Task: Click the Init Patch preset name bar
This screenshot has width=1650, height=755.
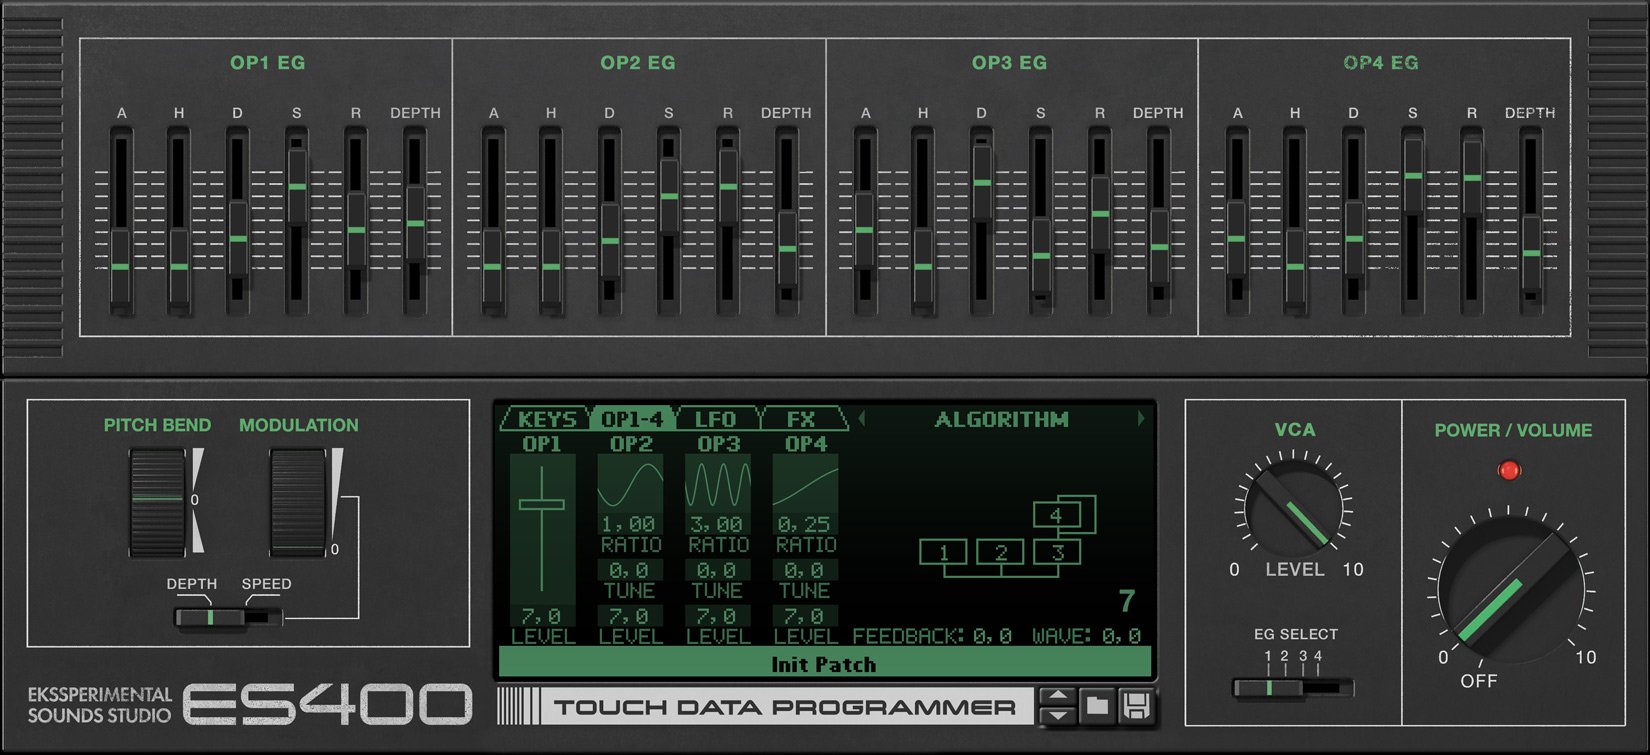Action: pyautogui.click(x=824, y=664)
